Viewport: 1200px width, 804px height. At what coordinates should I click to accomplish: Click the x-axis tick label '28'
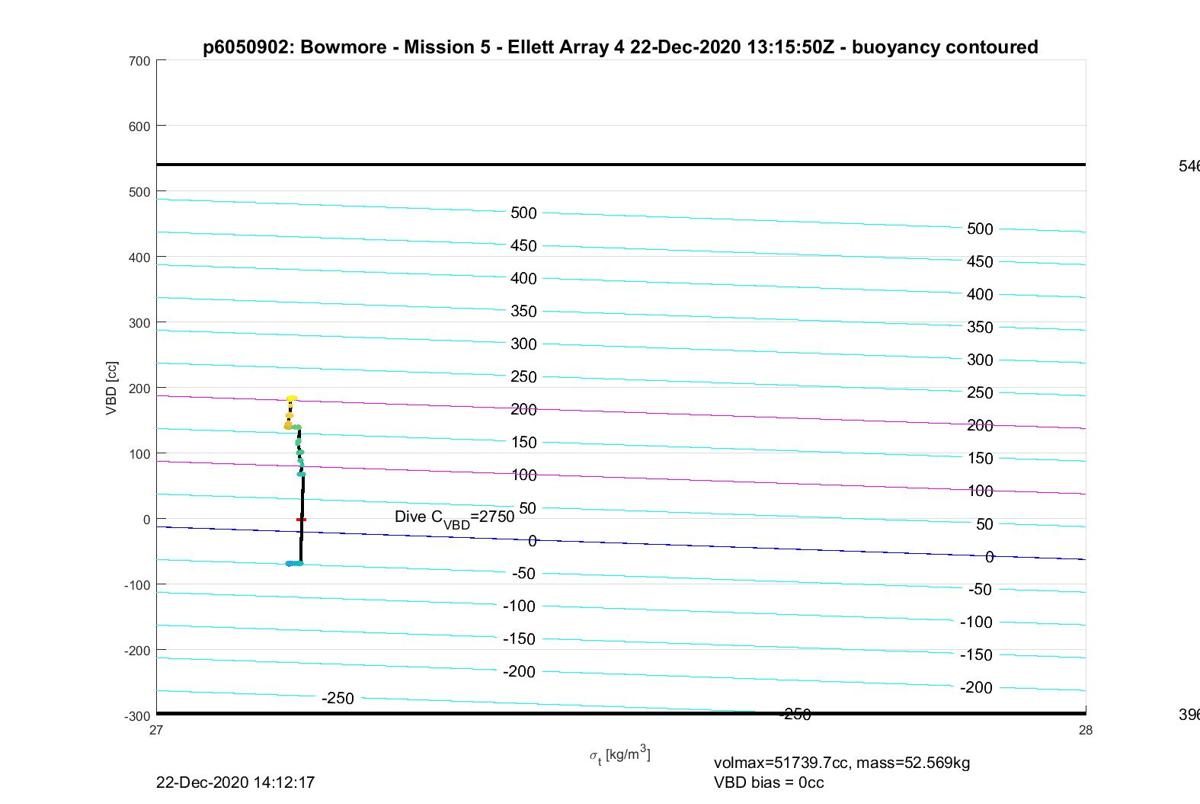click(x=1086, y=730)
